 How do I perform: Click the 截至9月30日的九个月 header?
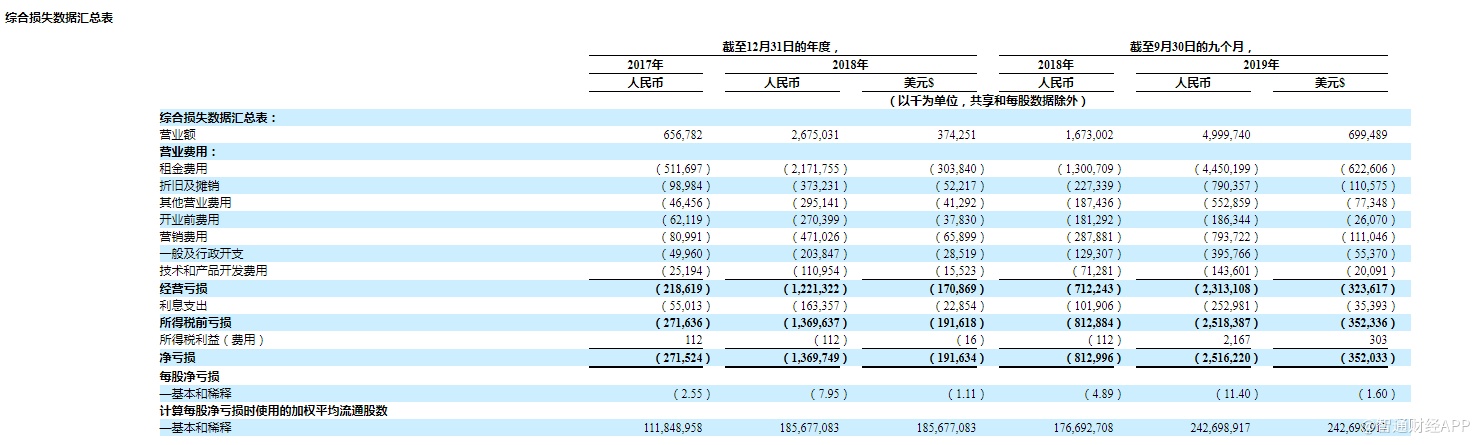click(x=1191, y=46)
